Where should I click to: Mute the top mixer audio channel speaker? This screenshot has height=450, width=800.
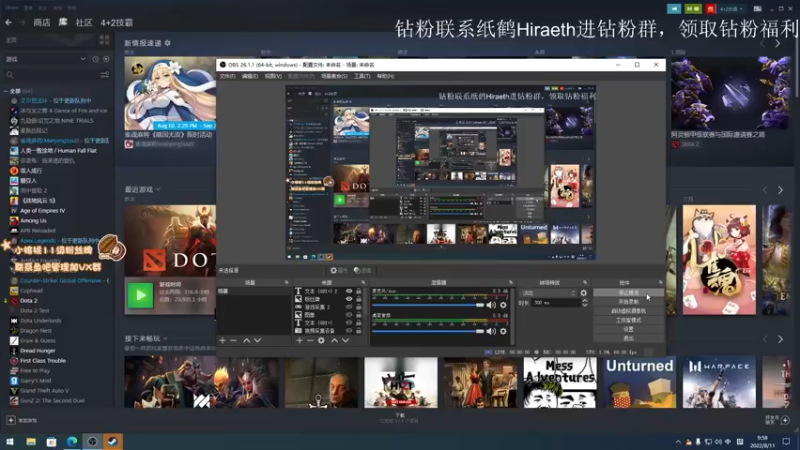[x=491, y=305]
